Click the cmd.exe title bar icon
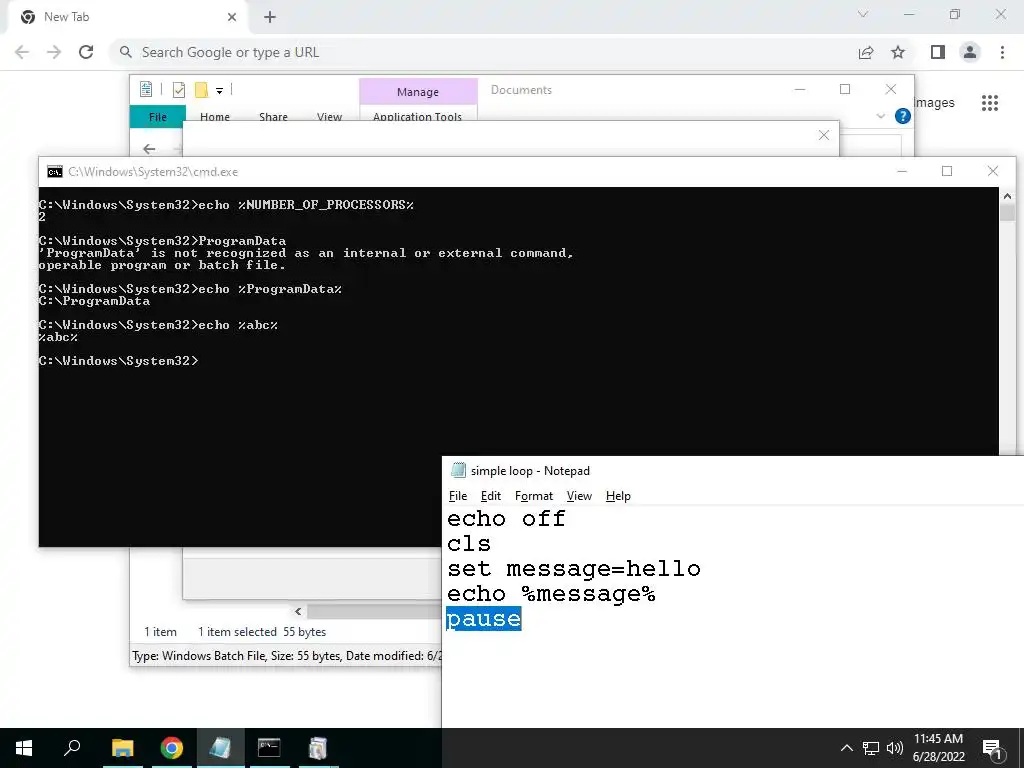Image resolution: width=1024 pixels, height=768 pixels. [x=55, y=172]
